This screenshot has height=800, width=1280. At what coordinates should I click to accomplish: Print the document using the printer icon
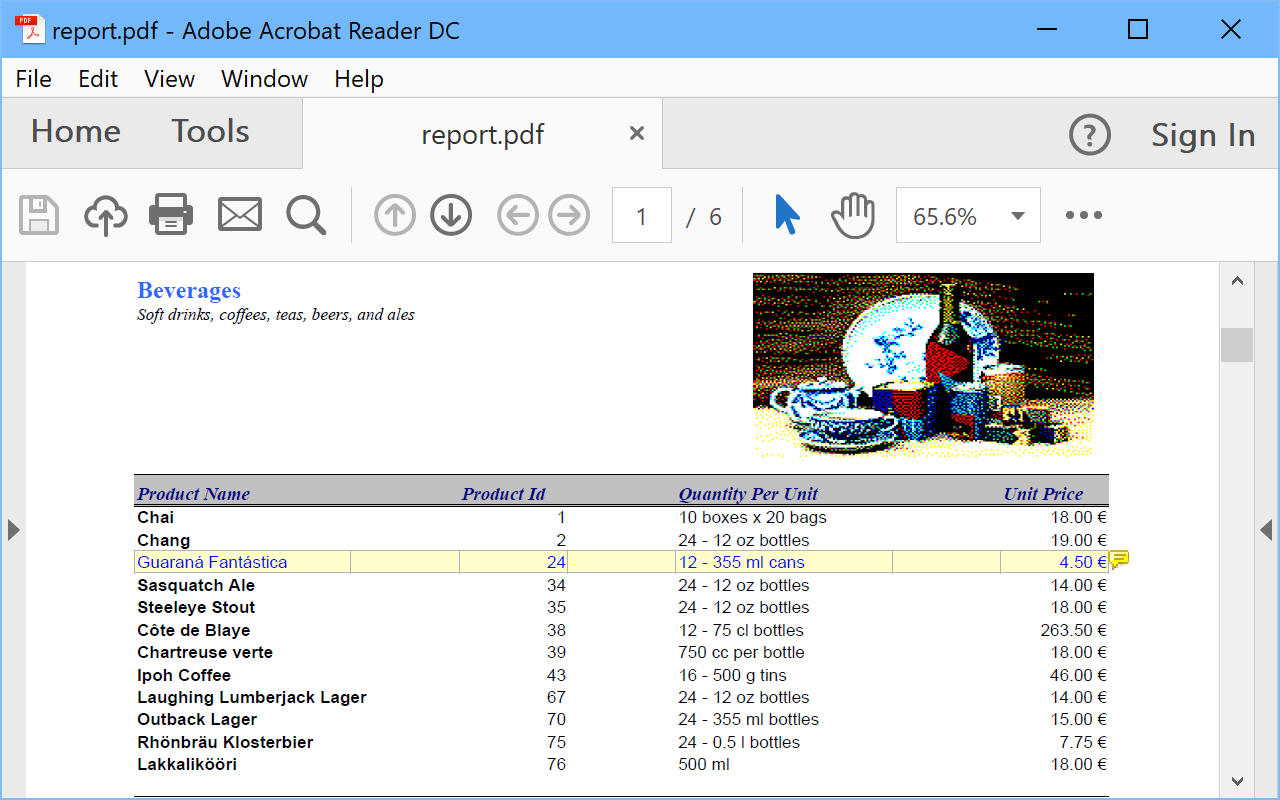click(171, 215)
